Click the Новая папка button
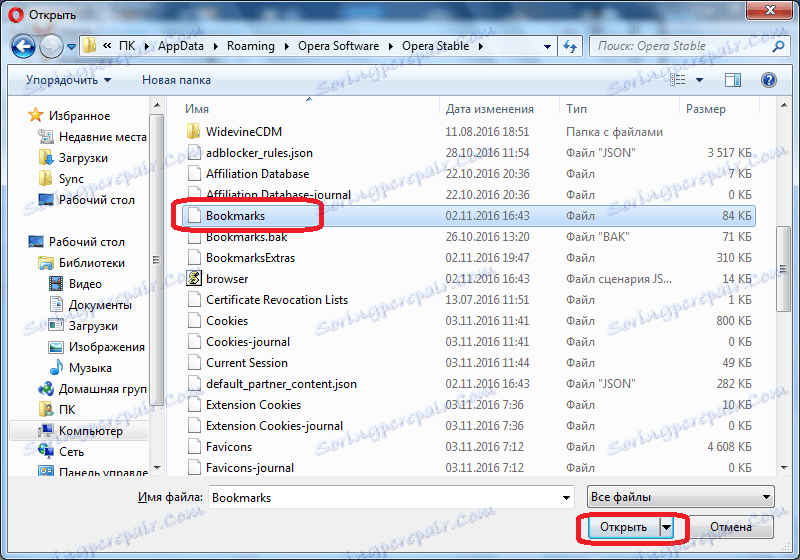This screenshot has width=800, height=560. (176, 80)
